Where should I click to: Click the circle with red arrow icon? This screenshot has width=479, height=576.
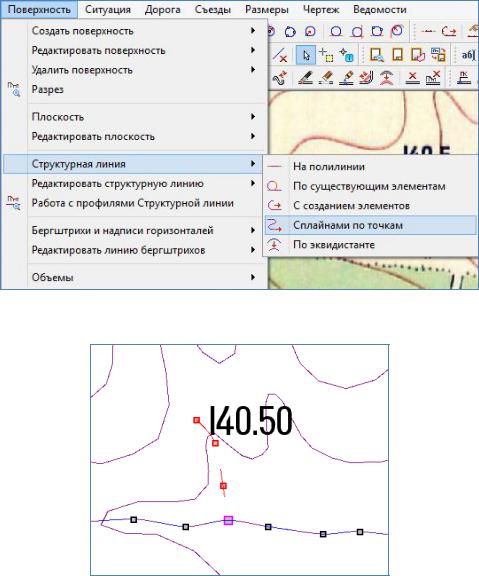point(397,32)
